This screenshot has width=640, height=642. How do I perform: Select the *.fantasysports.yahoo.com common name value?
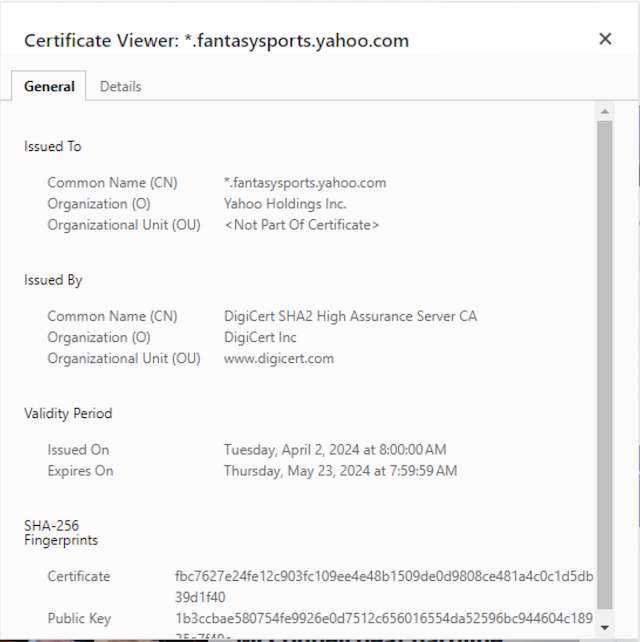[305, 183]
